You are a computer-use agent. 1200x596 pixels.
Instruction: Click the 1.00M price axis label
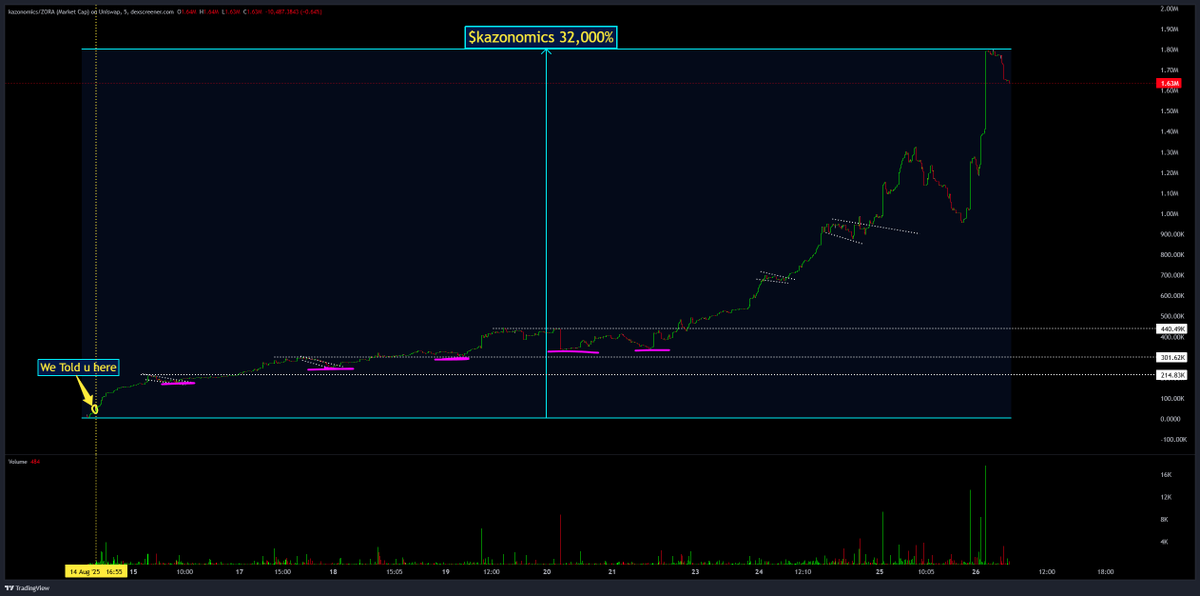[1170, 214]
